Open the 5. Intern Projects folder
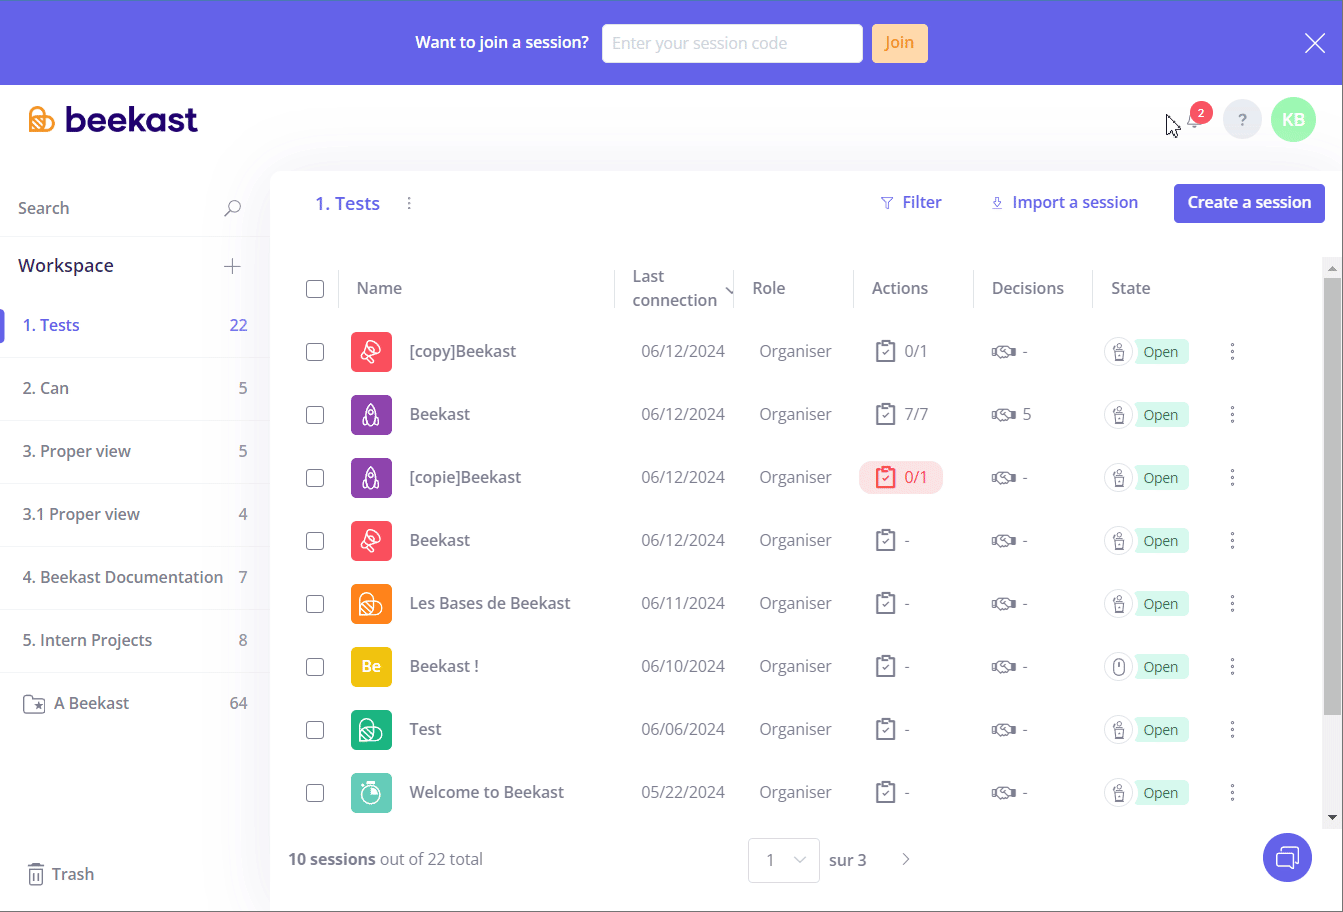Image resolution: width=1343 pixels, height=912 pixels. point(135,641)
